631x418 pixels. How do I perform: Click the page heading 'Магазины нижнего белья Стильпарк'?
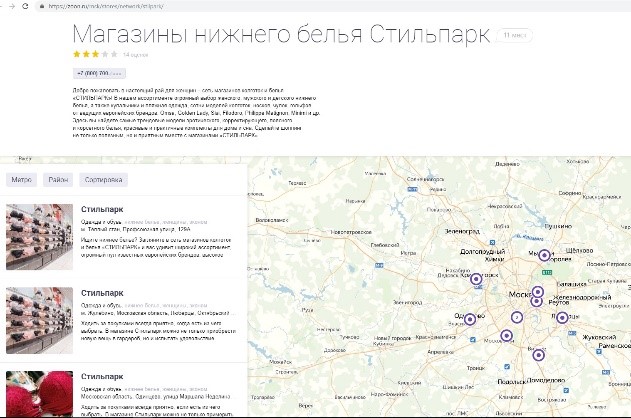(x=281, y=34)
